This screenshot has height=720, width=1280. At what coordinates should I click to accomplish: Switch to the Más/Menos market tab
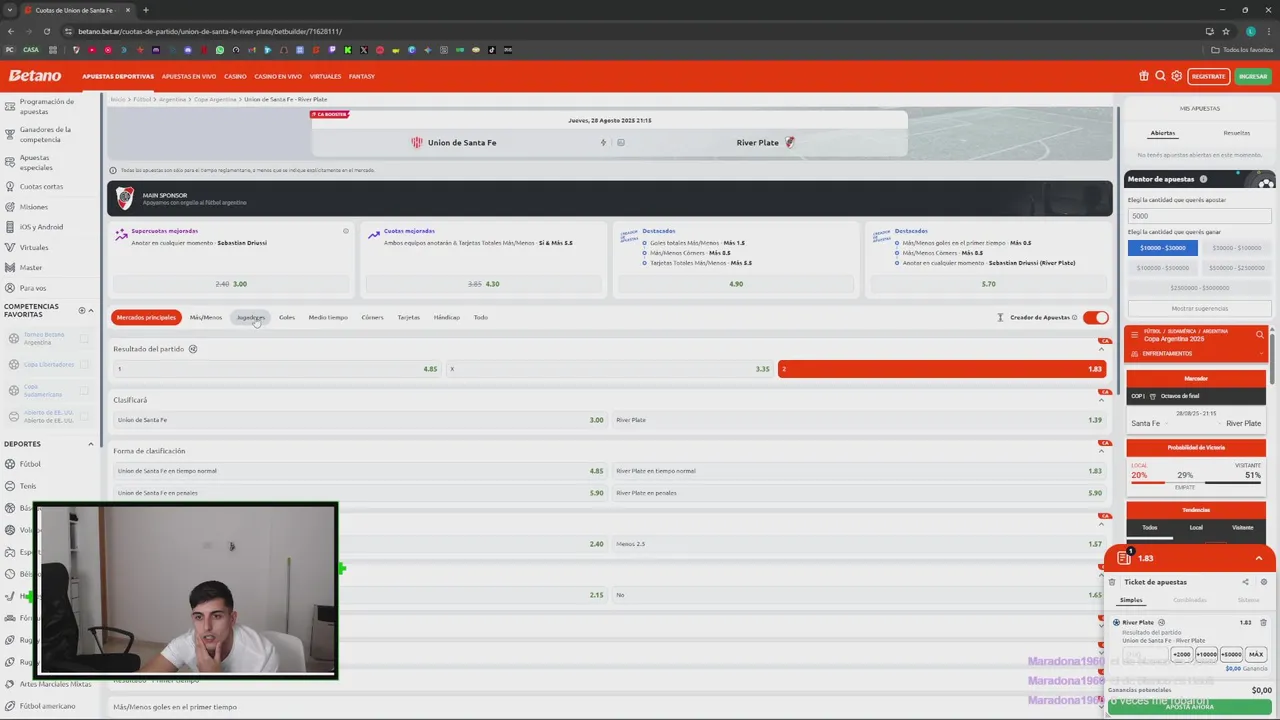[x=206, y=317]
